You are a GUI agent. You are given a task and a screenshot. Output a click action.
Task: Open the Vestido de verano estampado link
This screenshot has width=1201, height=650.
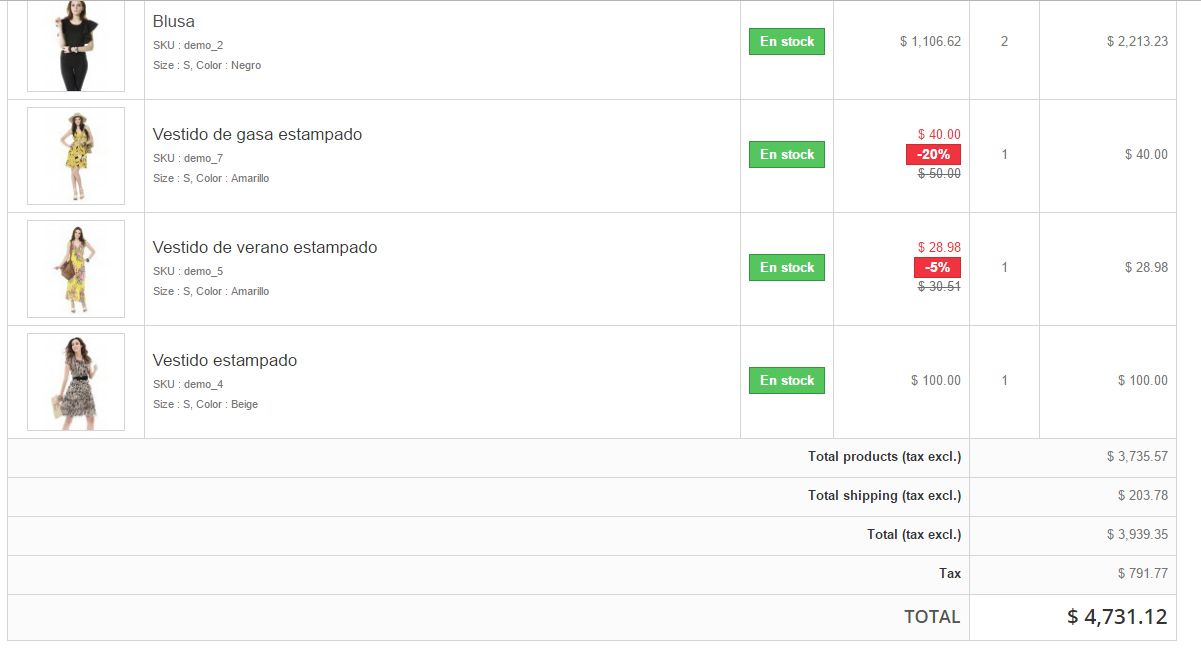coord(265,247)
